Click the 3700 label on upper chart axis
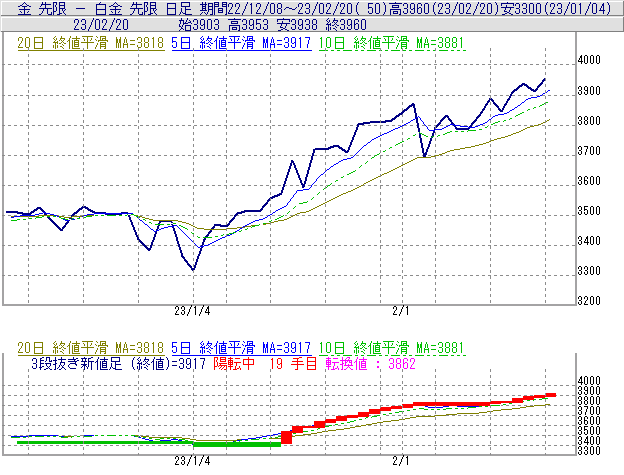Image resolution: width=624 pixels, height=475 pixels. 589,151
